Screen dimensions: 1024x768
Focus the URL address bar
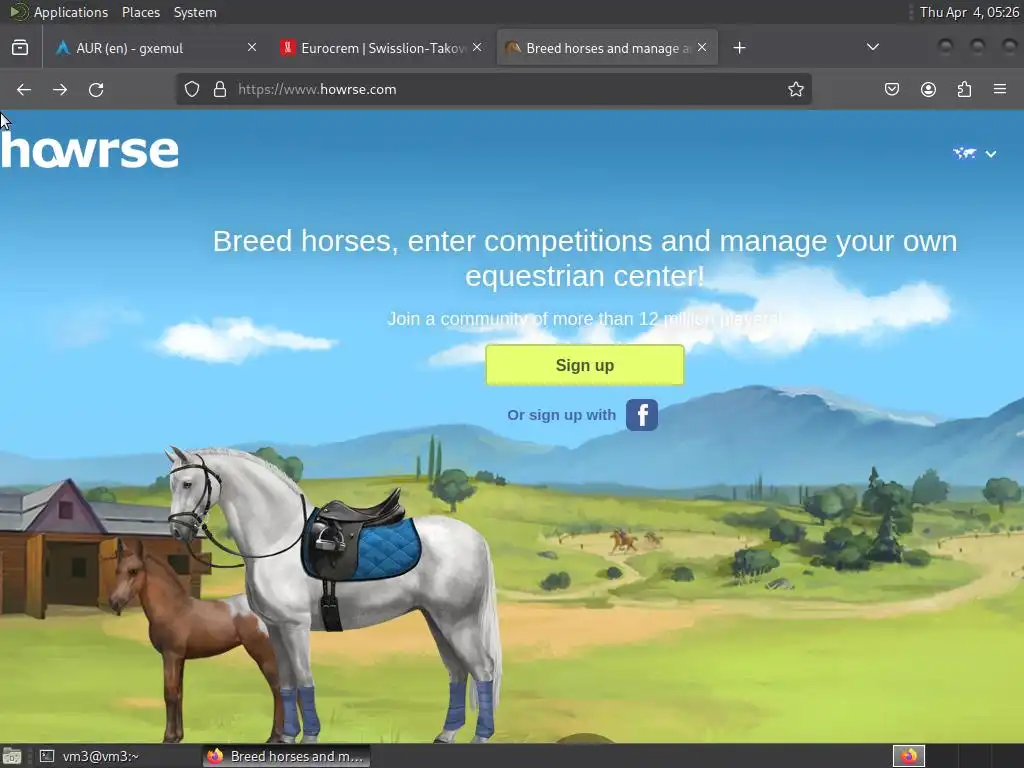coord(493,89)
